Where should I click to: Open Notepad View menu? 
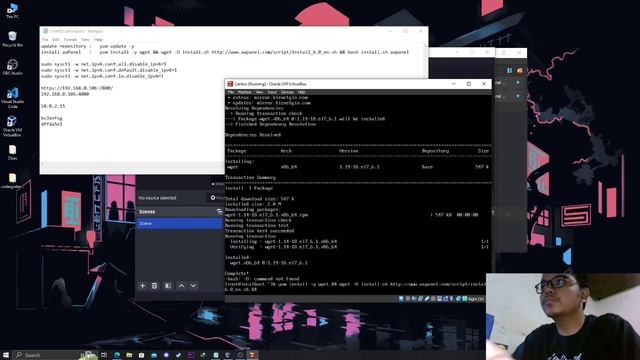(85, 40)
